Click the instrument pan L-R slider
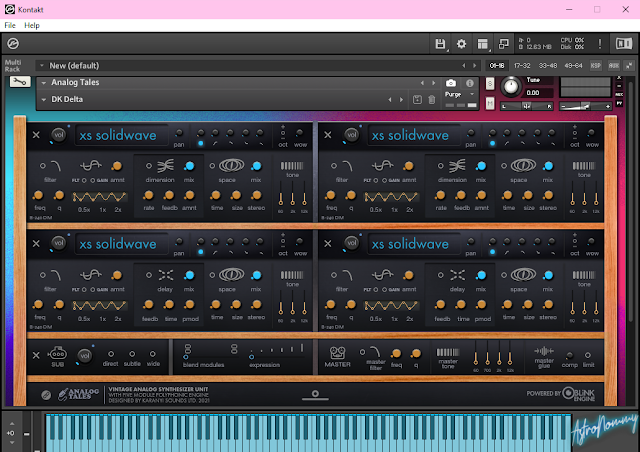640x452 pixels. click(x=527, y=106)
